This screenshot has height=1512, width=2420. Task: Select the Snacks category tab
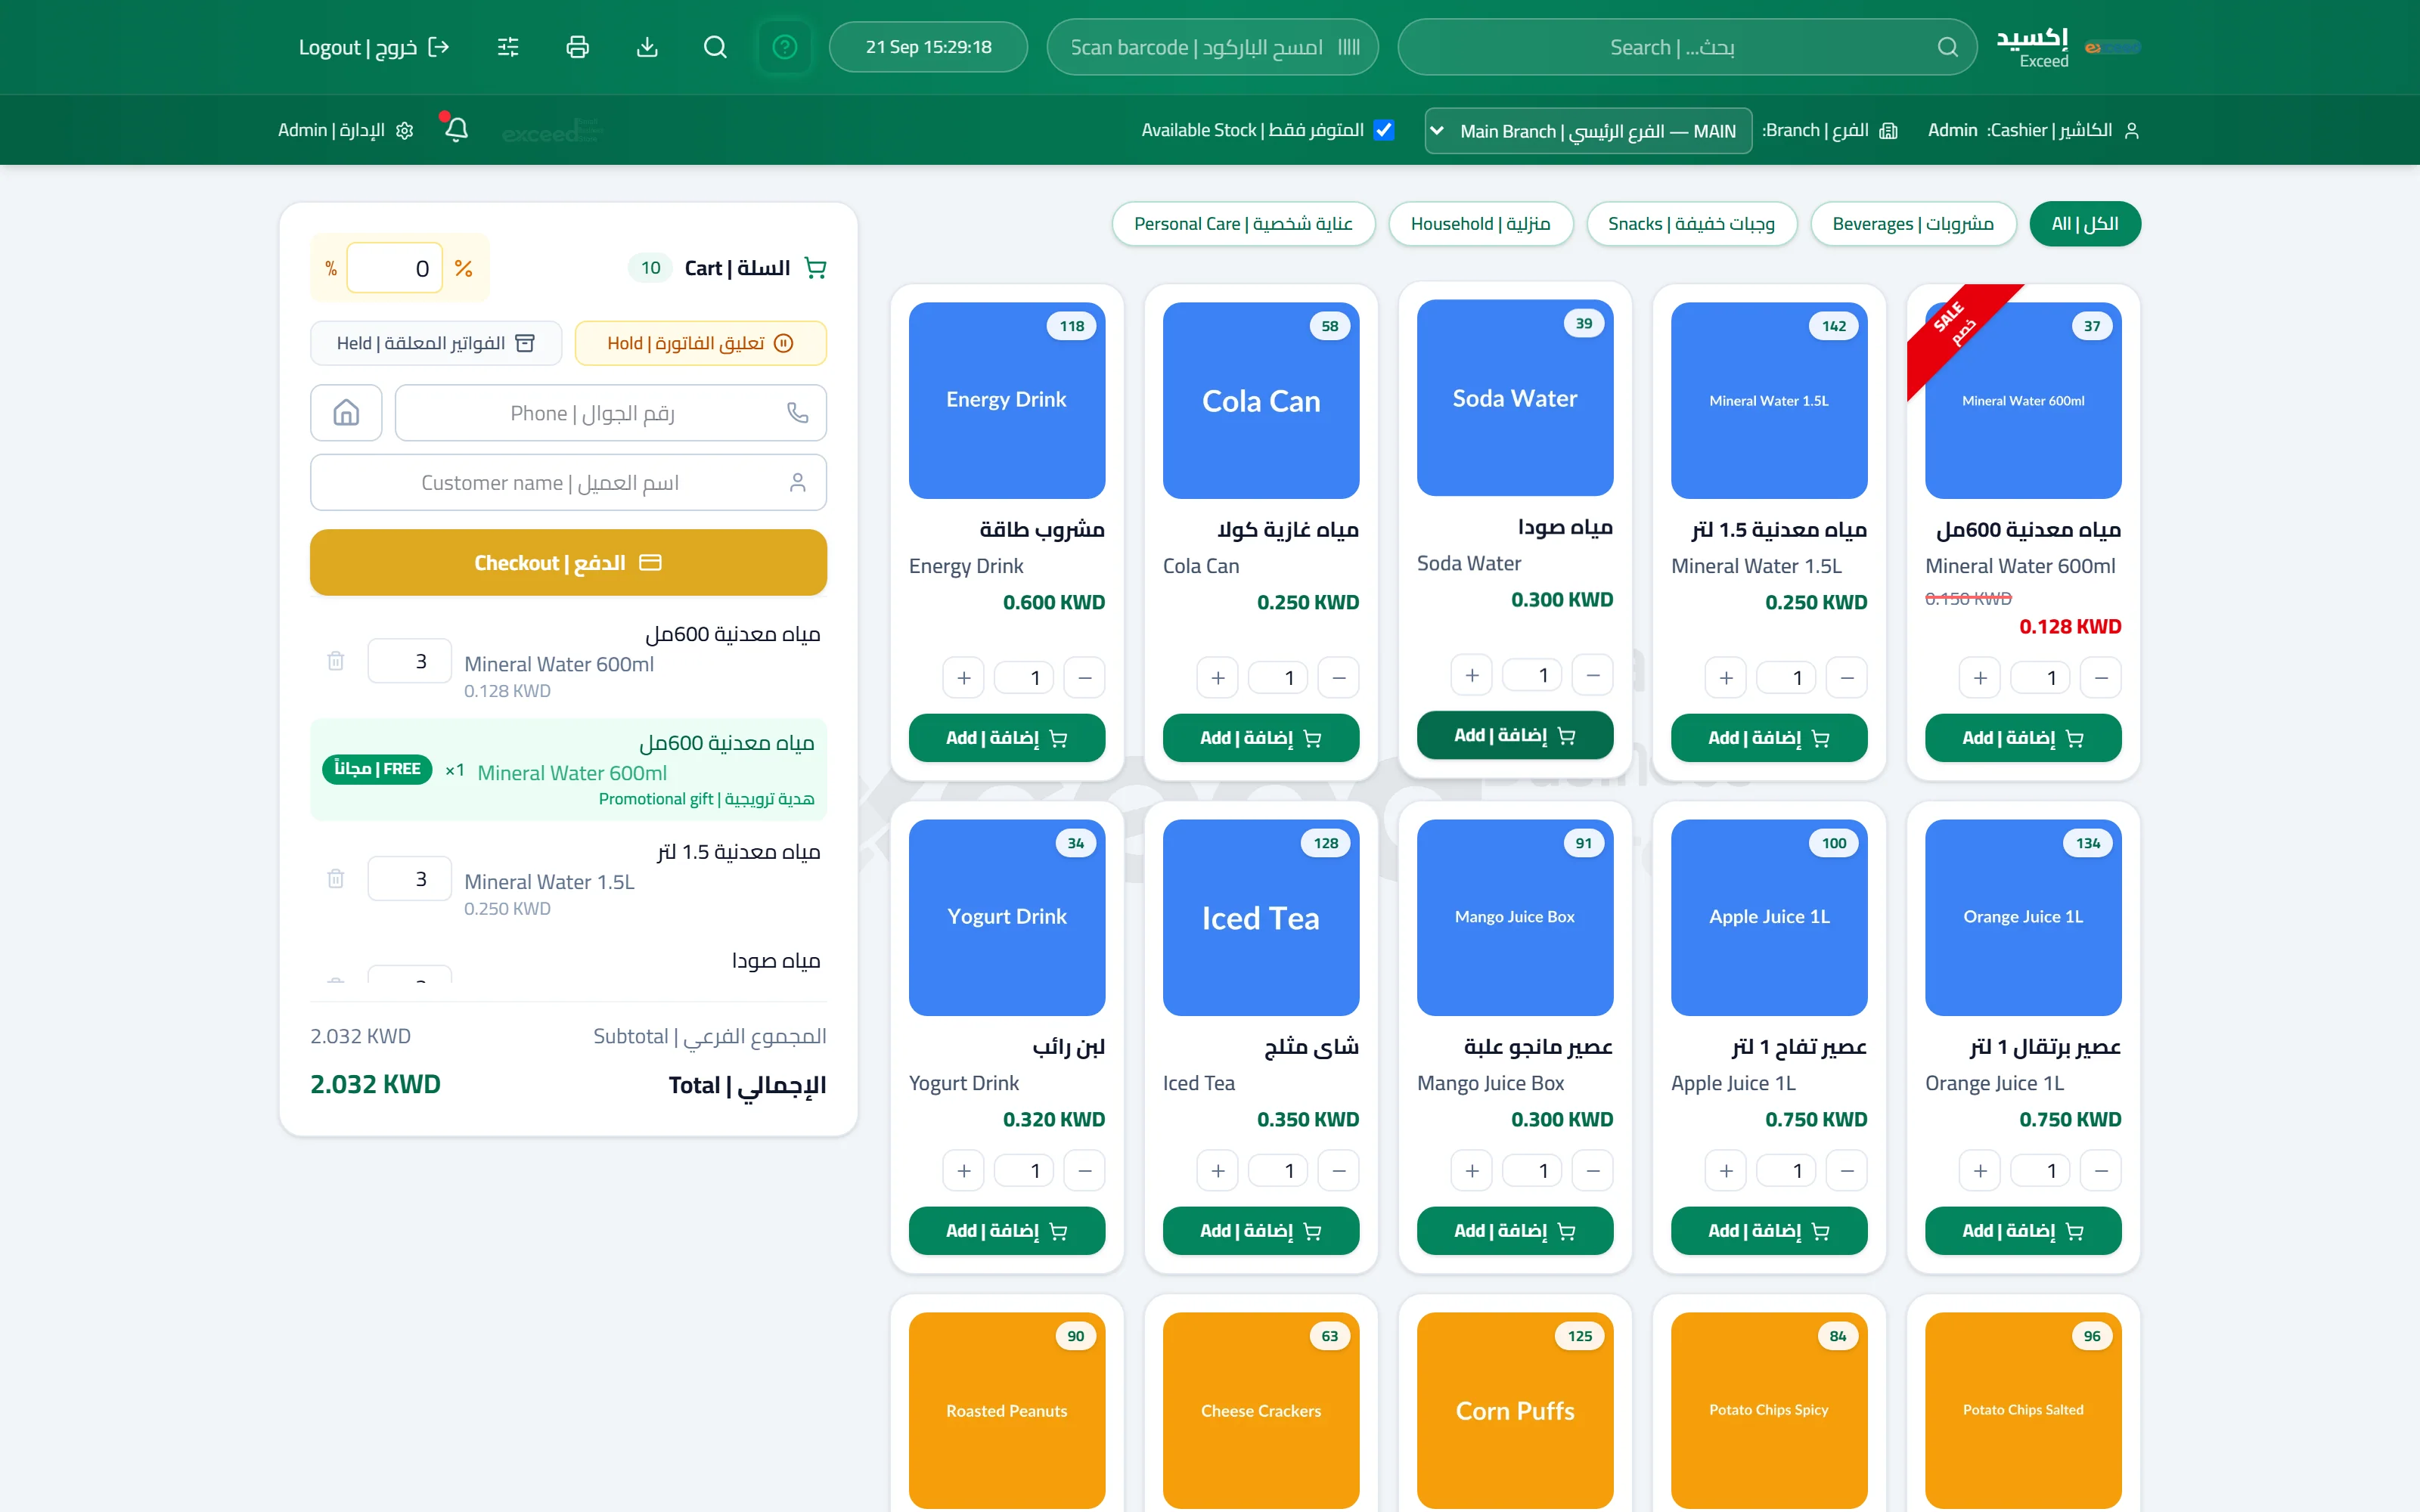coord(1691,224)
